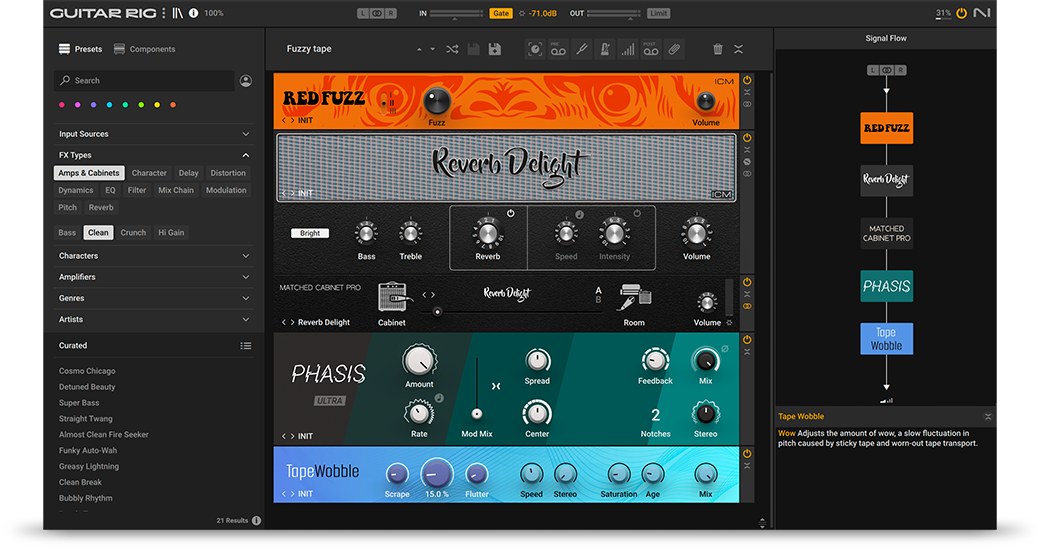The width and height of the screenshot is (1040, 550).
Task: Expand the Amplifiers section
Action: (x=154, y=277)
